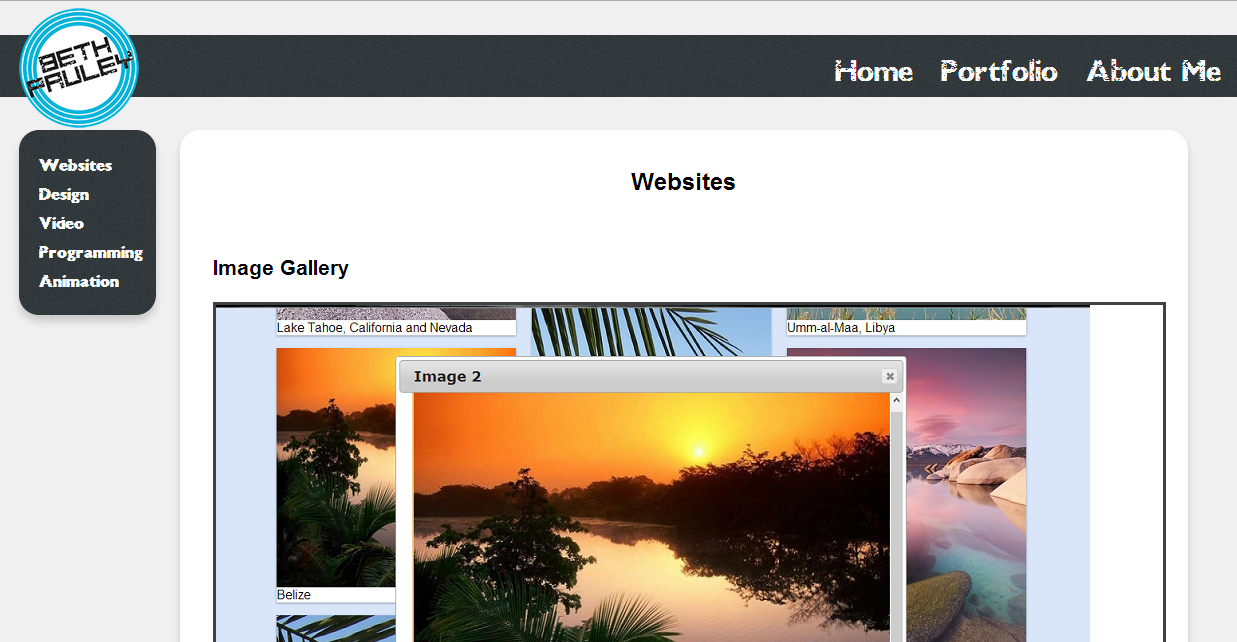Click the Belize sunset thumbnail
This screenshot has width=1237, height=642.
tap(335, 467)
